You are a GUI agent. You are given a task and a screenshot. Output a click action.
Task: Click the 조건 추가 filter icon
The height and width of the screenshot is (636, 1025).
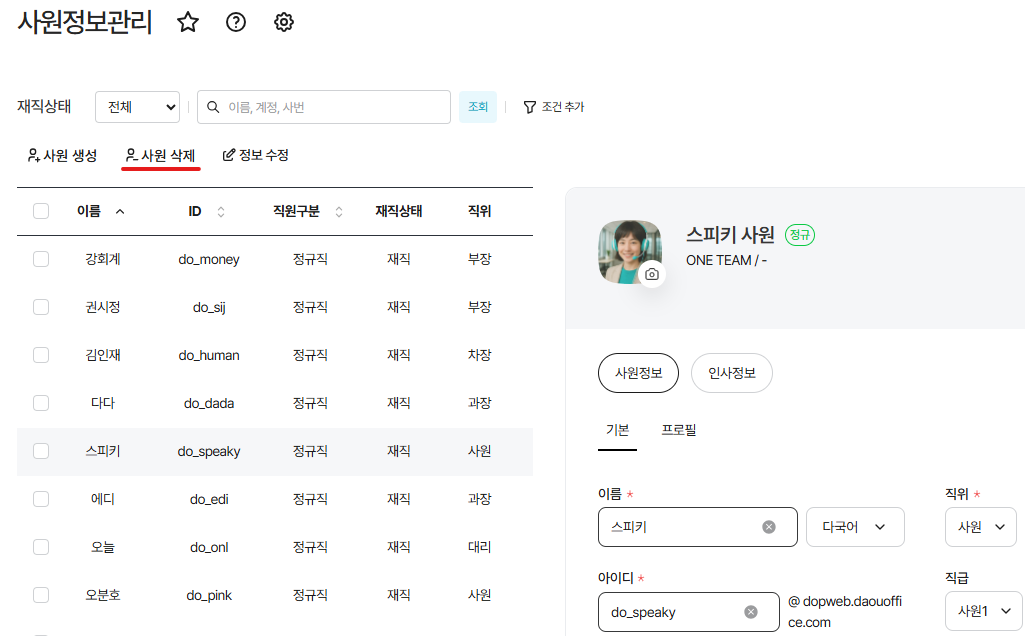[530, 107]
